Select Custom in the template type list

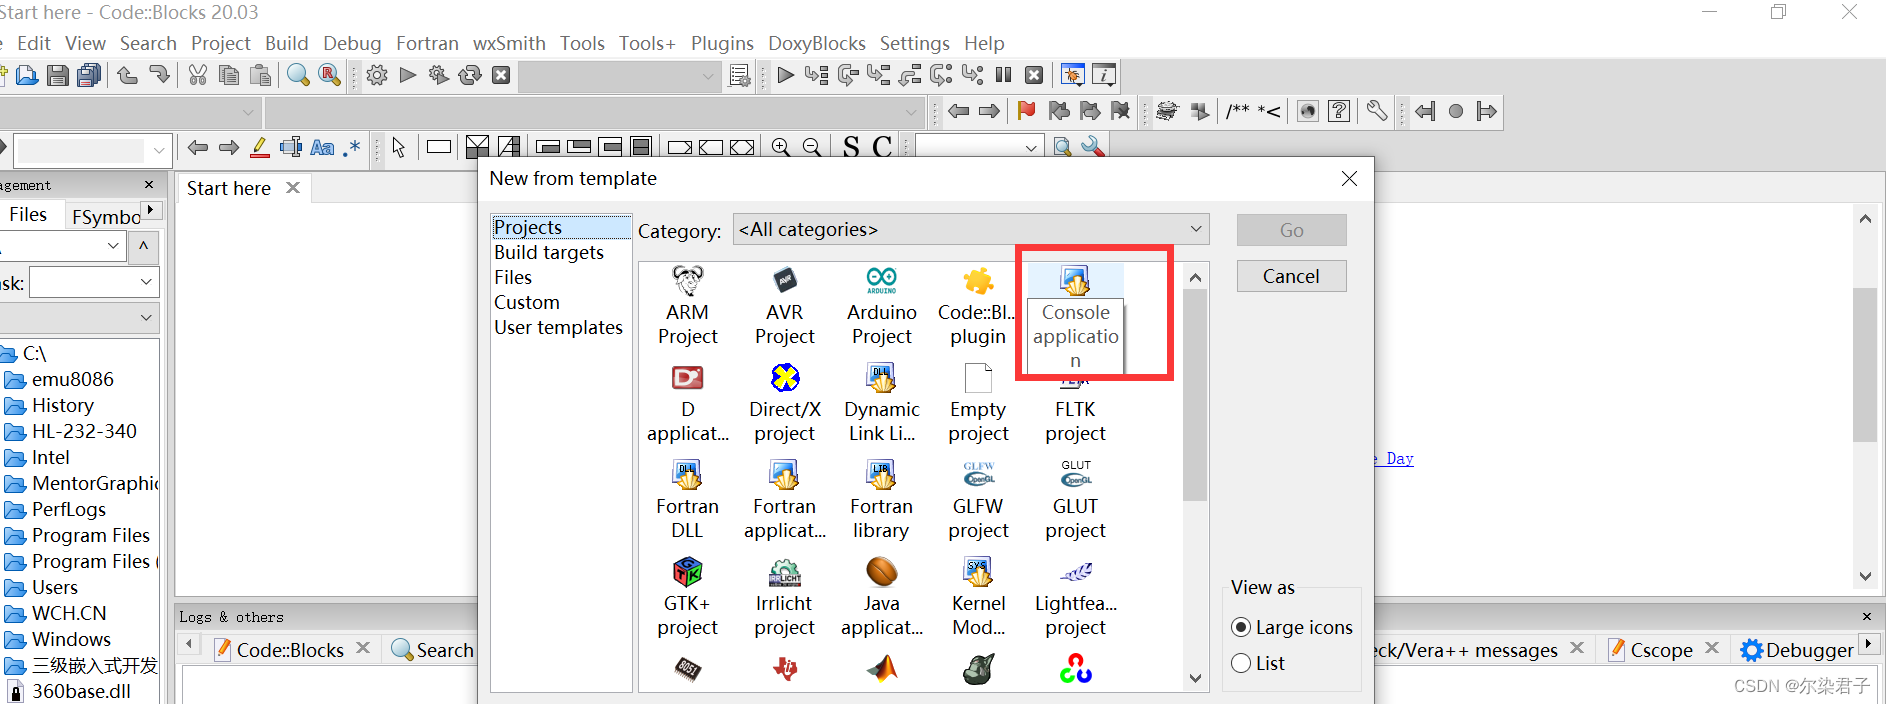pos(527,302)
